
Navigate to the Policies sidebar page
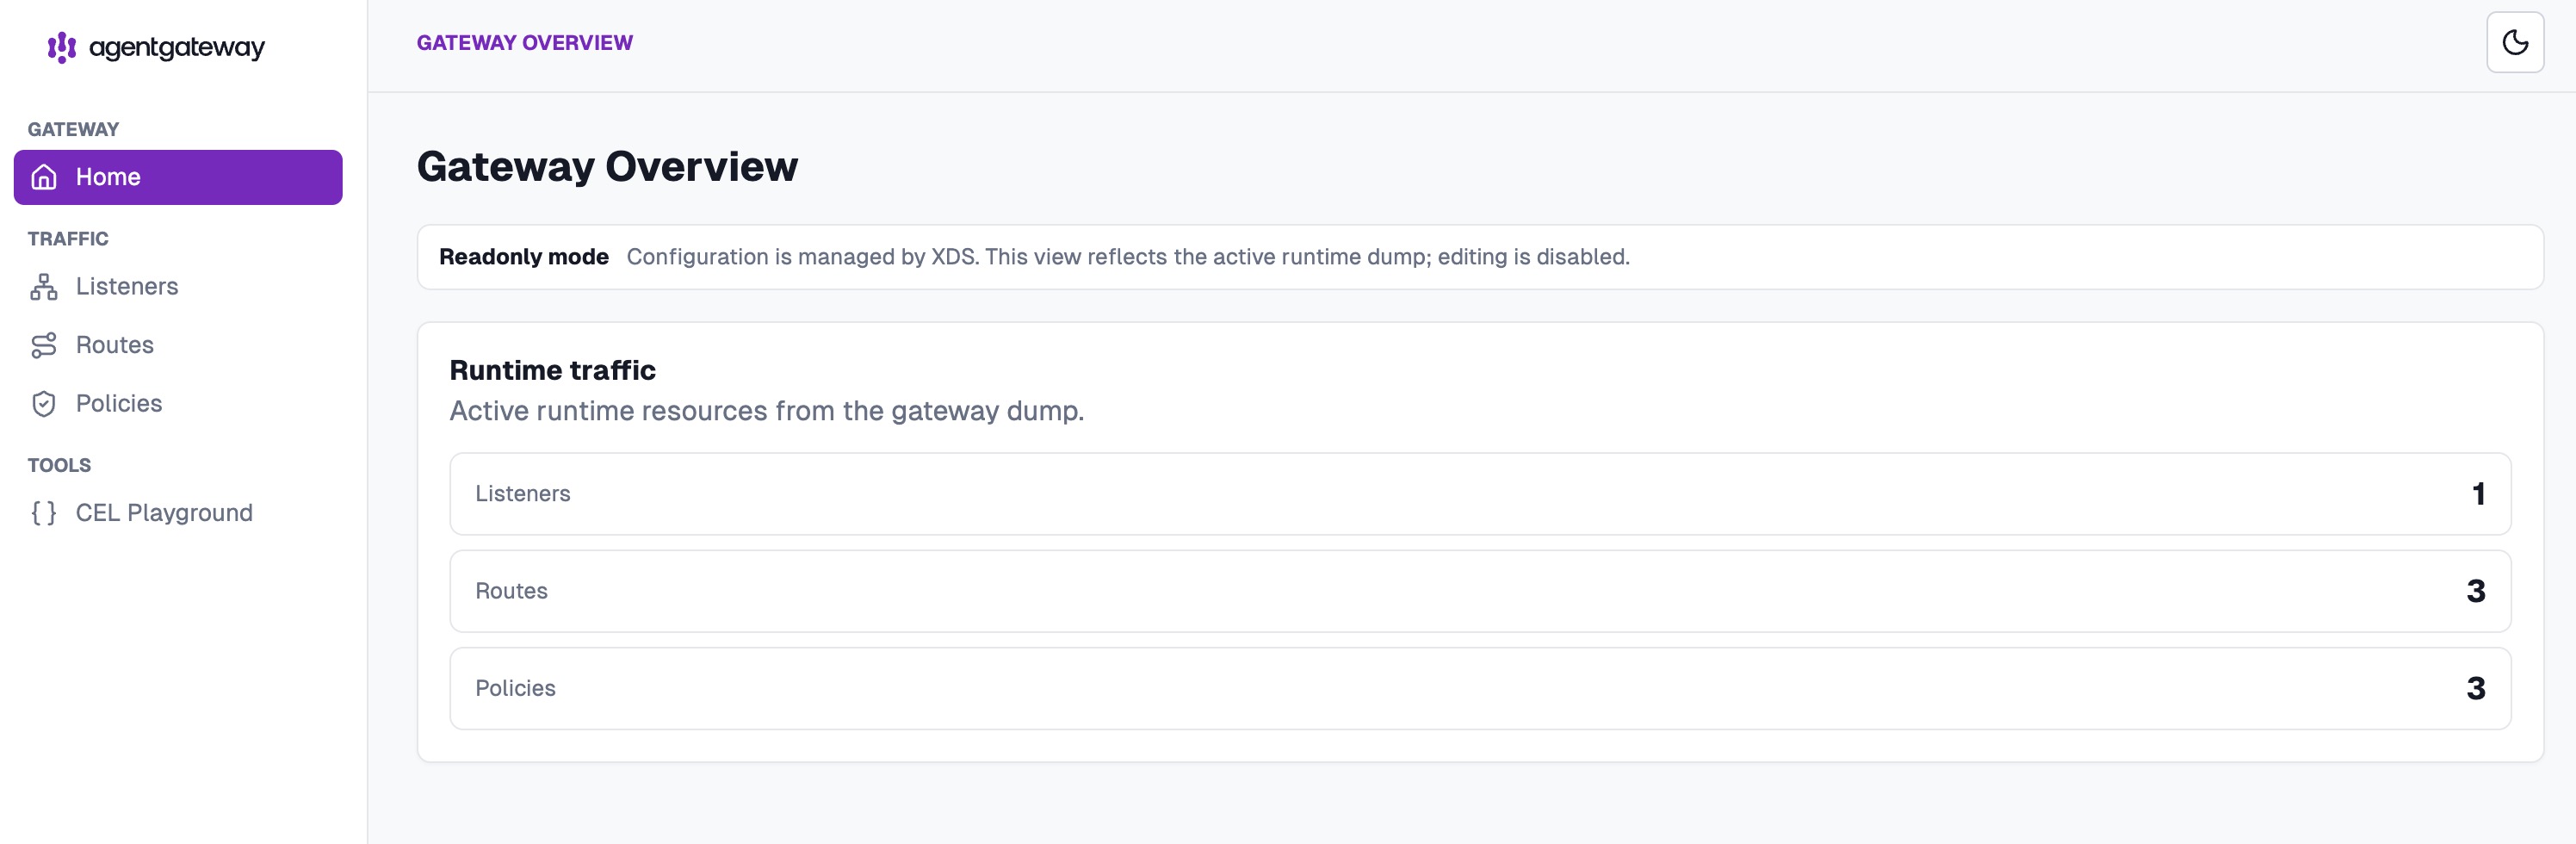178,404
